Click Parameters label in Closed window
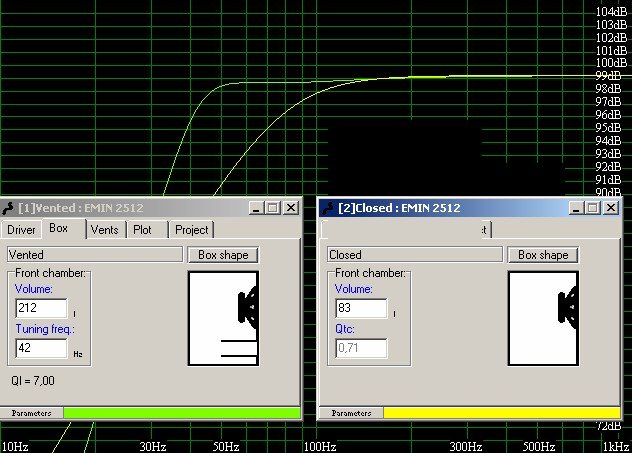632x453 pixels. (x=351, y=413)
